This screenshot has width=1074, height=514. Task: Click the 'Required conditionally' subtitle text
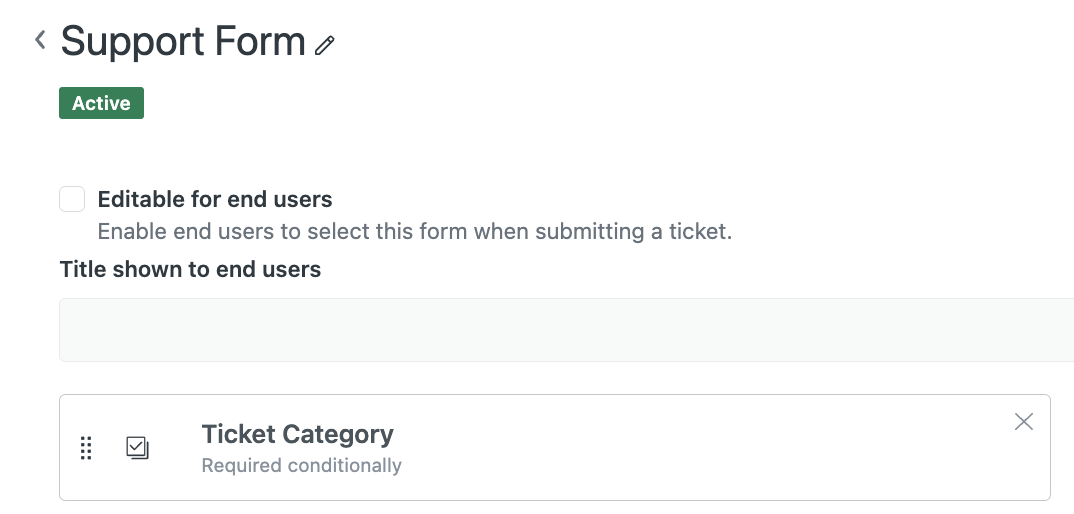[x=301, y=466]
